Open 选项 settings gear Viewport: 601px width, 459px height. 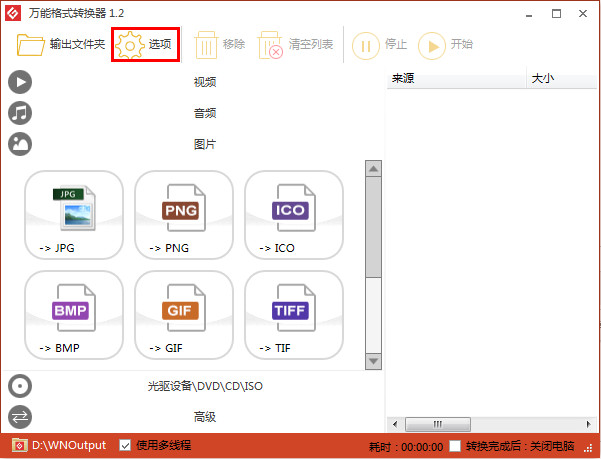coord(145,44)
